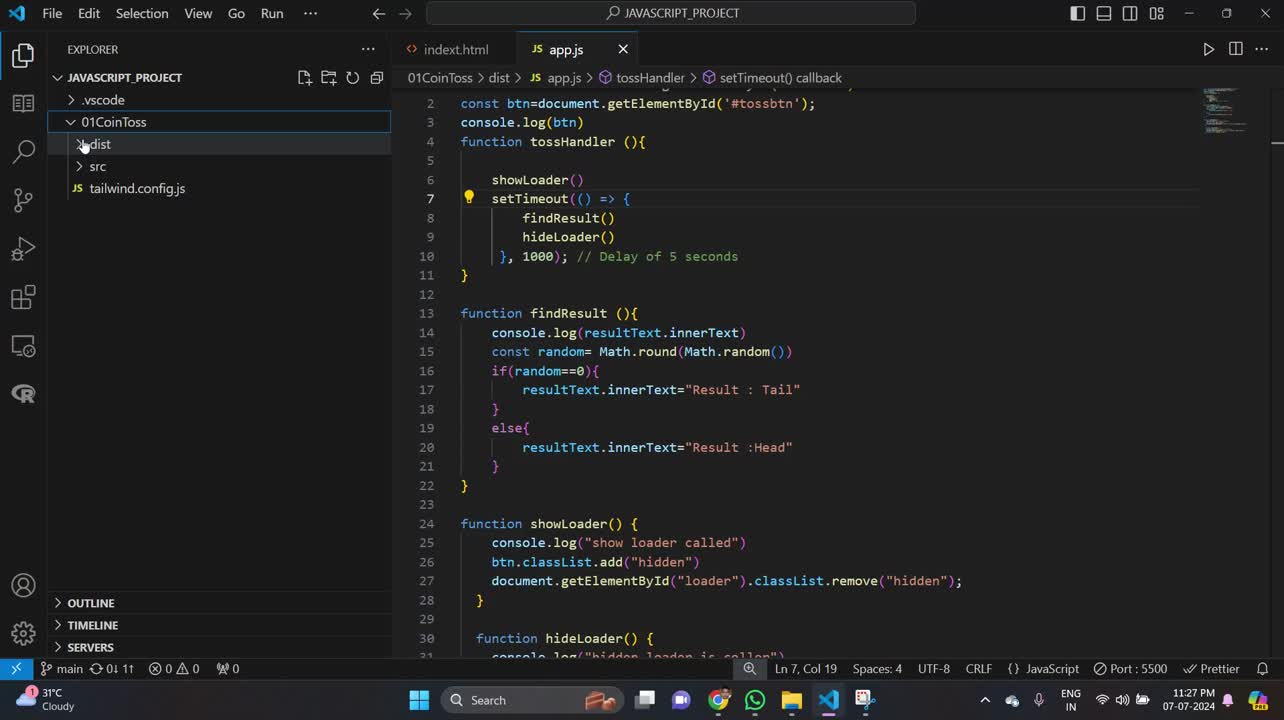Toggle the secondary side bar
This screenshot has width=1284, height=720.
pos(1130,14)
